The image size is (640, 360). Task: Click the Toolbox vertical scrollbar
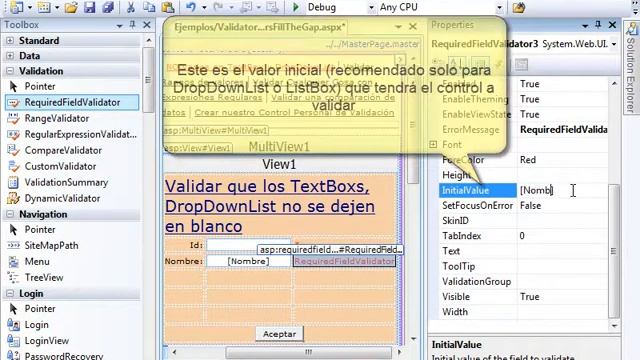[148, 80]
